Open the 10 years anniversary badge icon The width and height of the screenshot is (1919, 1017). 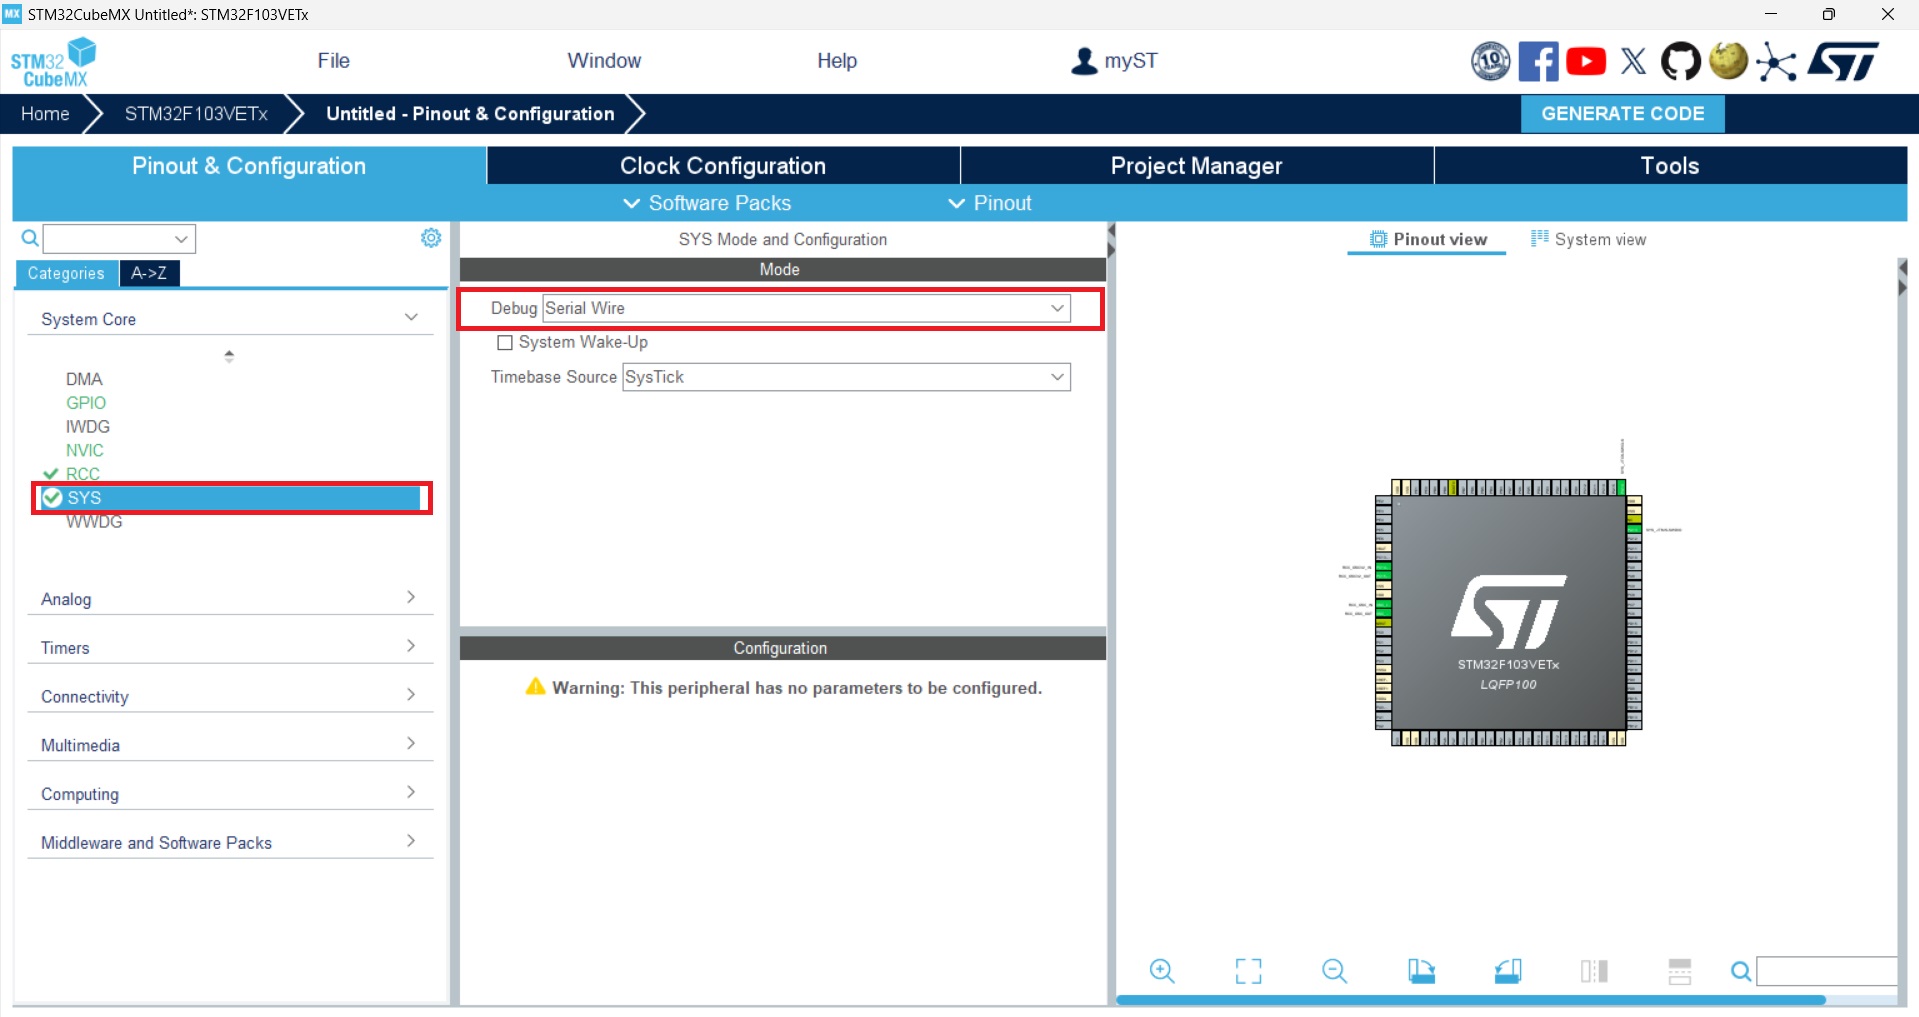[1490, 61]
